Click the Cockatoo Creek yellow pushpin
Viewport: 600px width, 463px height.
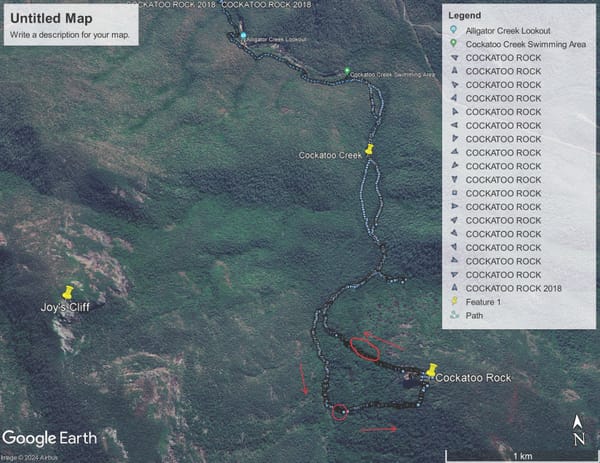(x=369, y=149)
